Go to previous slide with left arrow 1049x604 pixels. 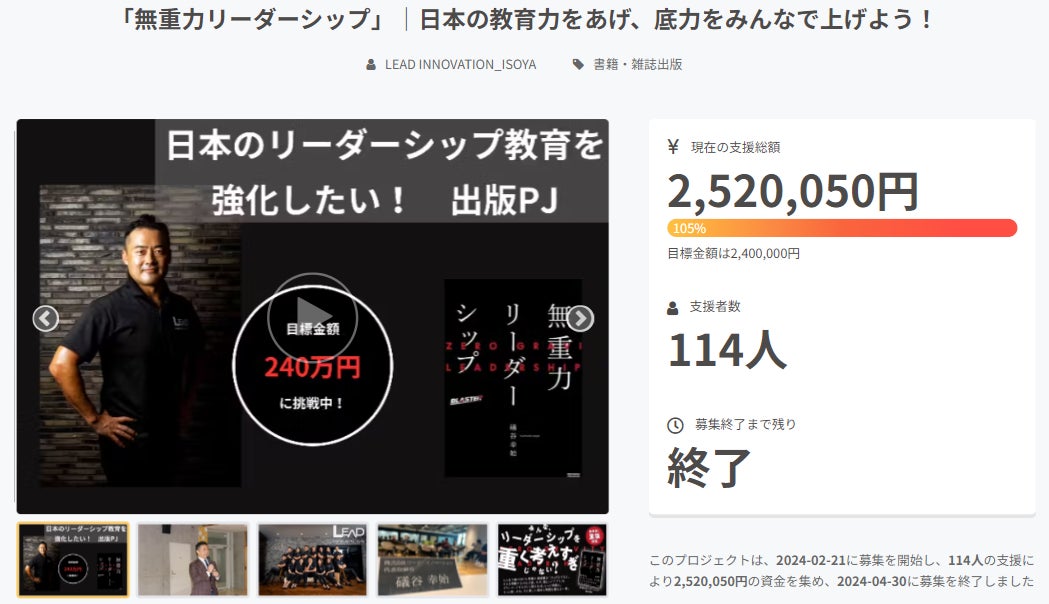[45, 318]
